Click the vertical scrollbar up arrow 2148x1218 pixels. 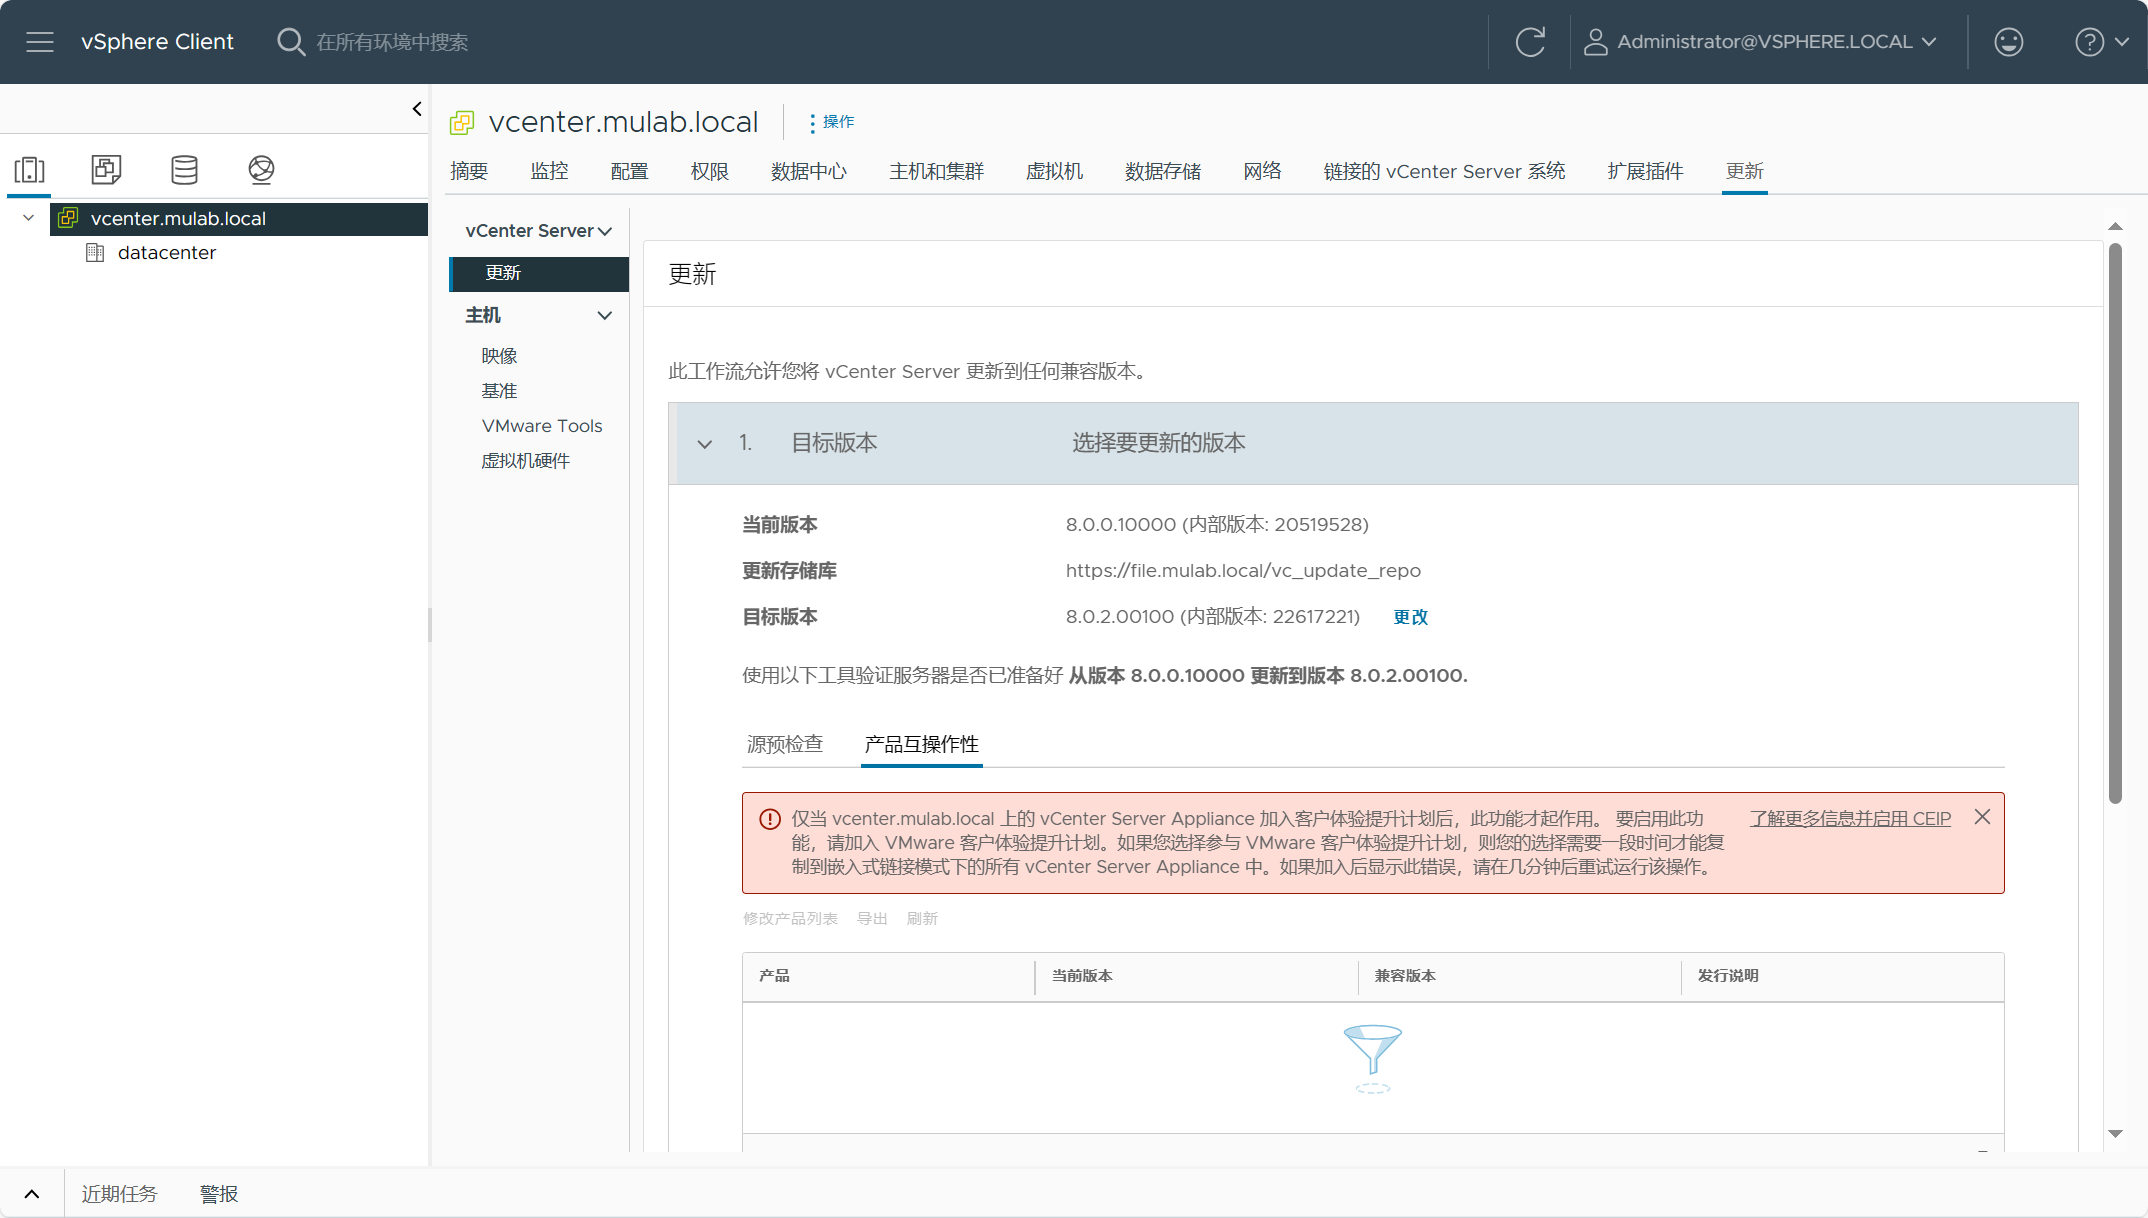[x=2115, y=226]
